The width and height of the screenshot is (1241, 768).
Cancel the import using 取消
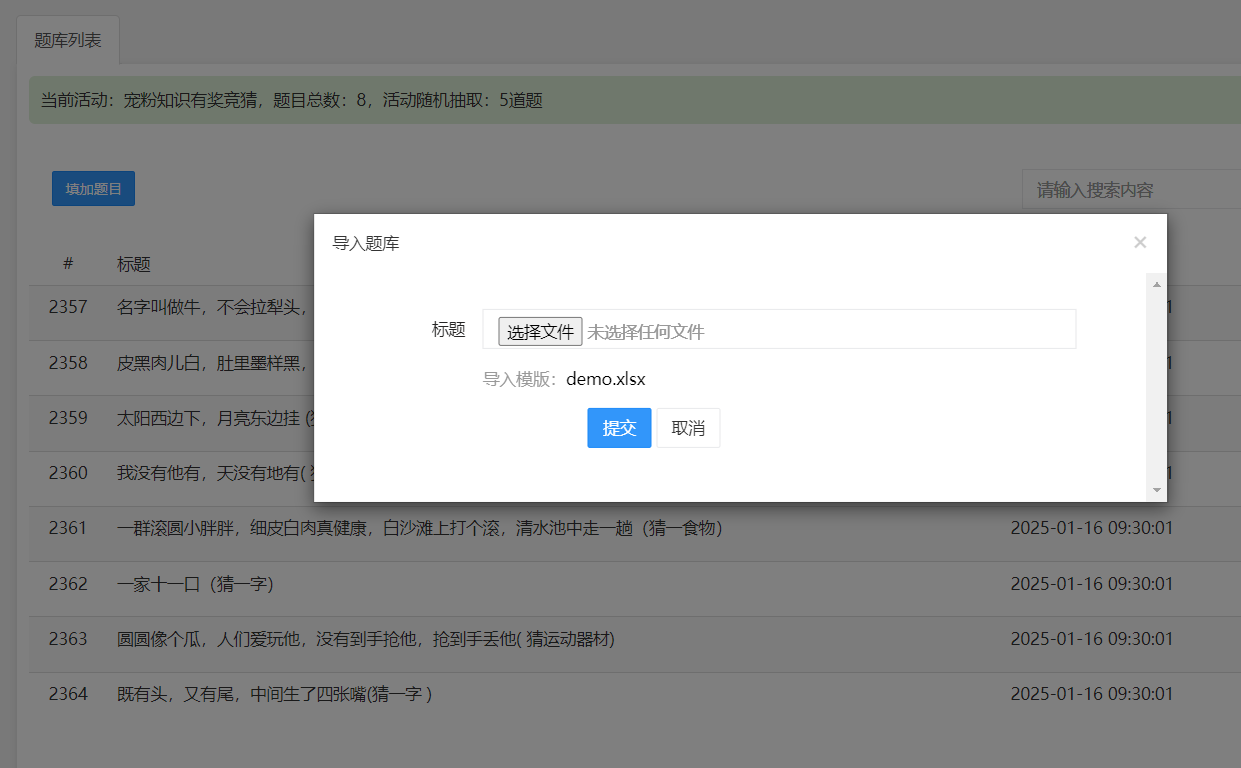[x=688, y=427]
